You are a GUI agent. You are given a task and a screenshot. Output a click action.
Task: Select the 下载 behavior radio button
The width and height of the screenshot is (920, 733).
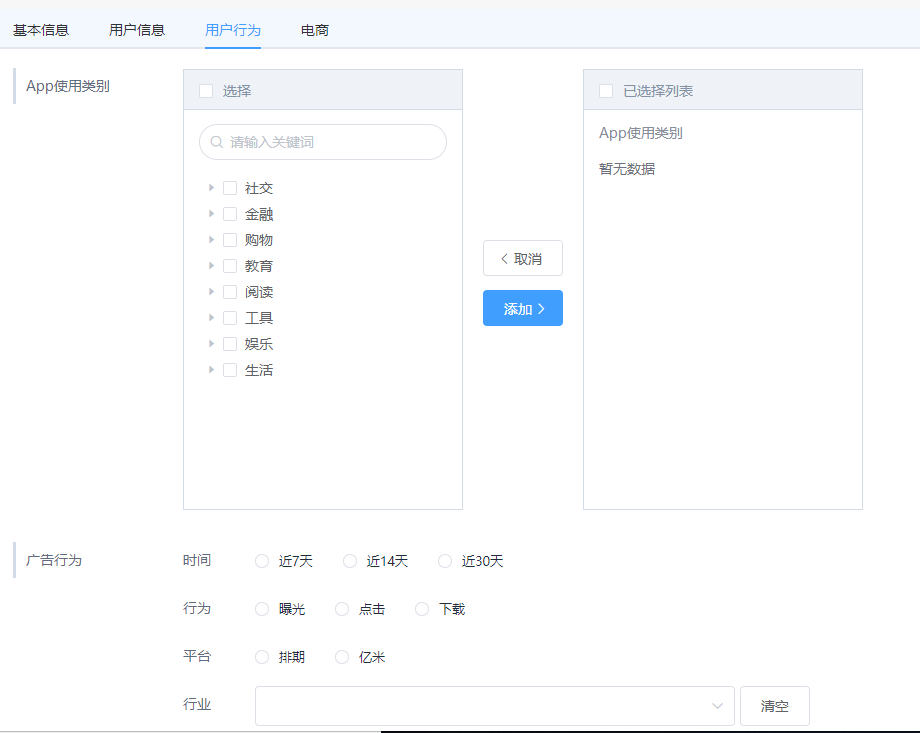coord(420,609)
